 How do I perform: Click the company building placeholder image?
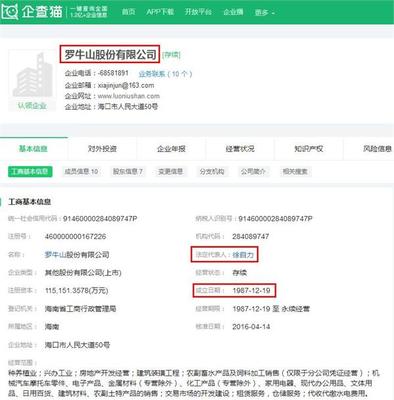click(32, 74)
